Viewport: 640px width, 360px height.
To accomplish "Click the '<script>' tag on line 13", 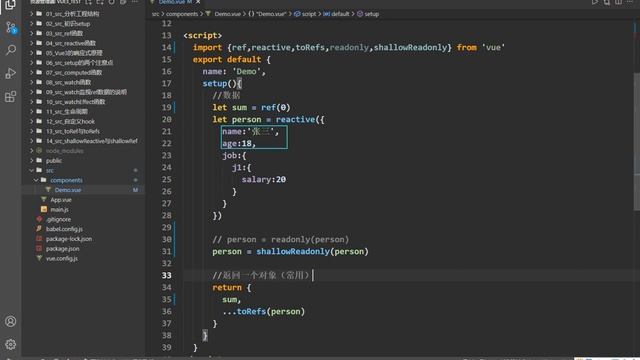I will pos(203,36).
